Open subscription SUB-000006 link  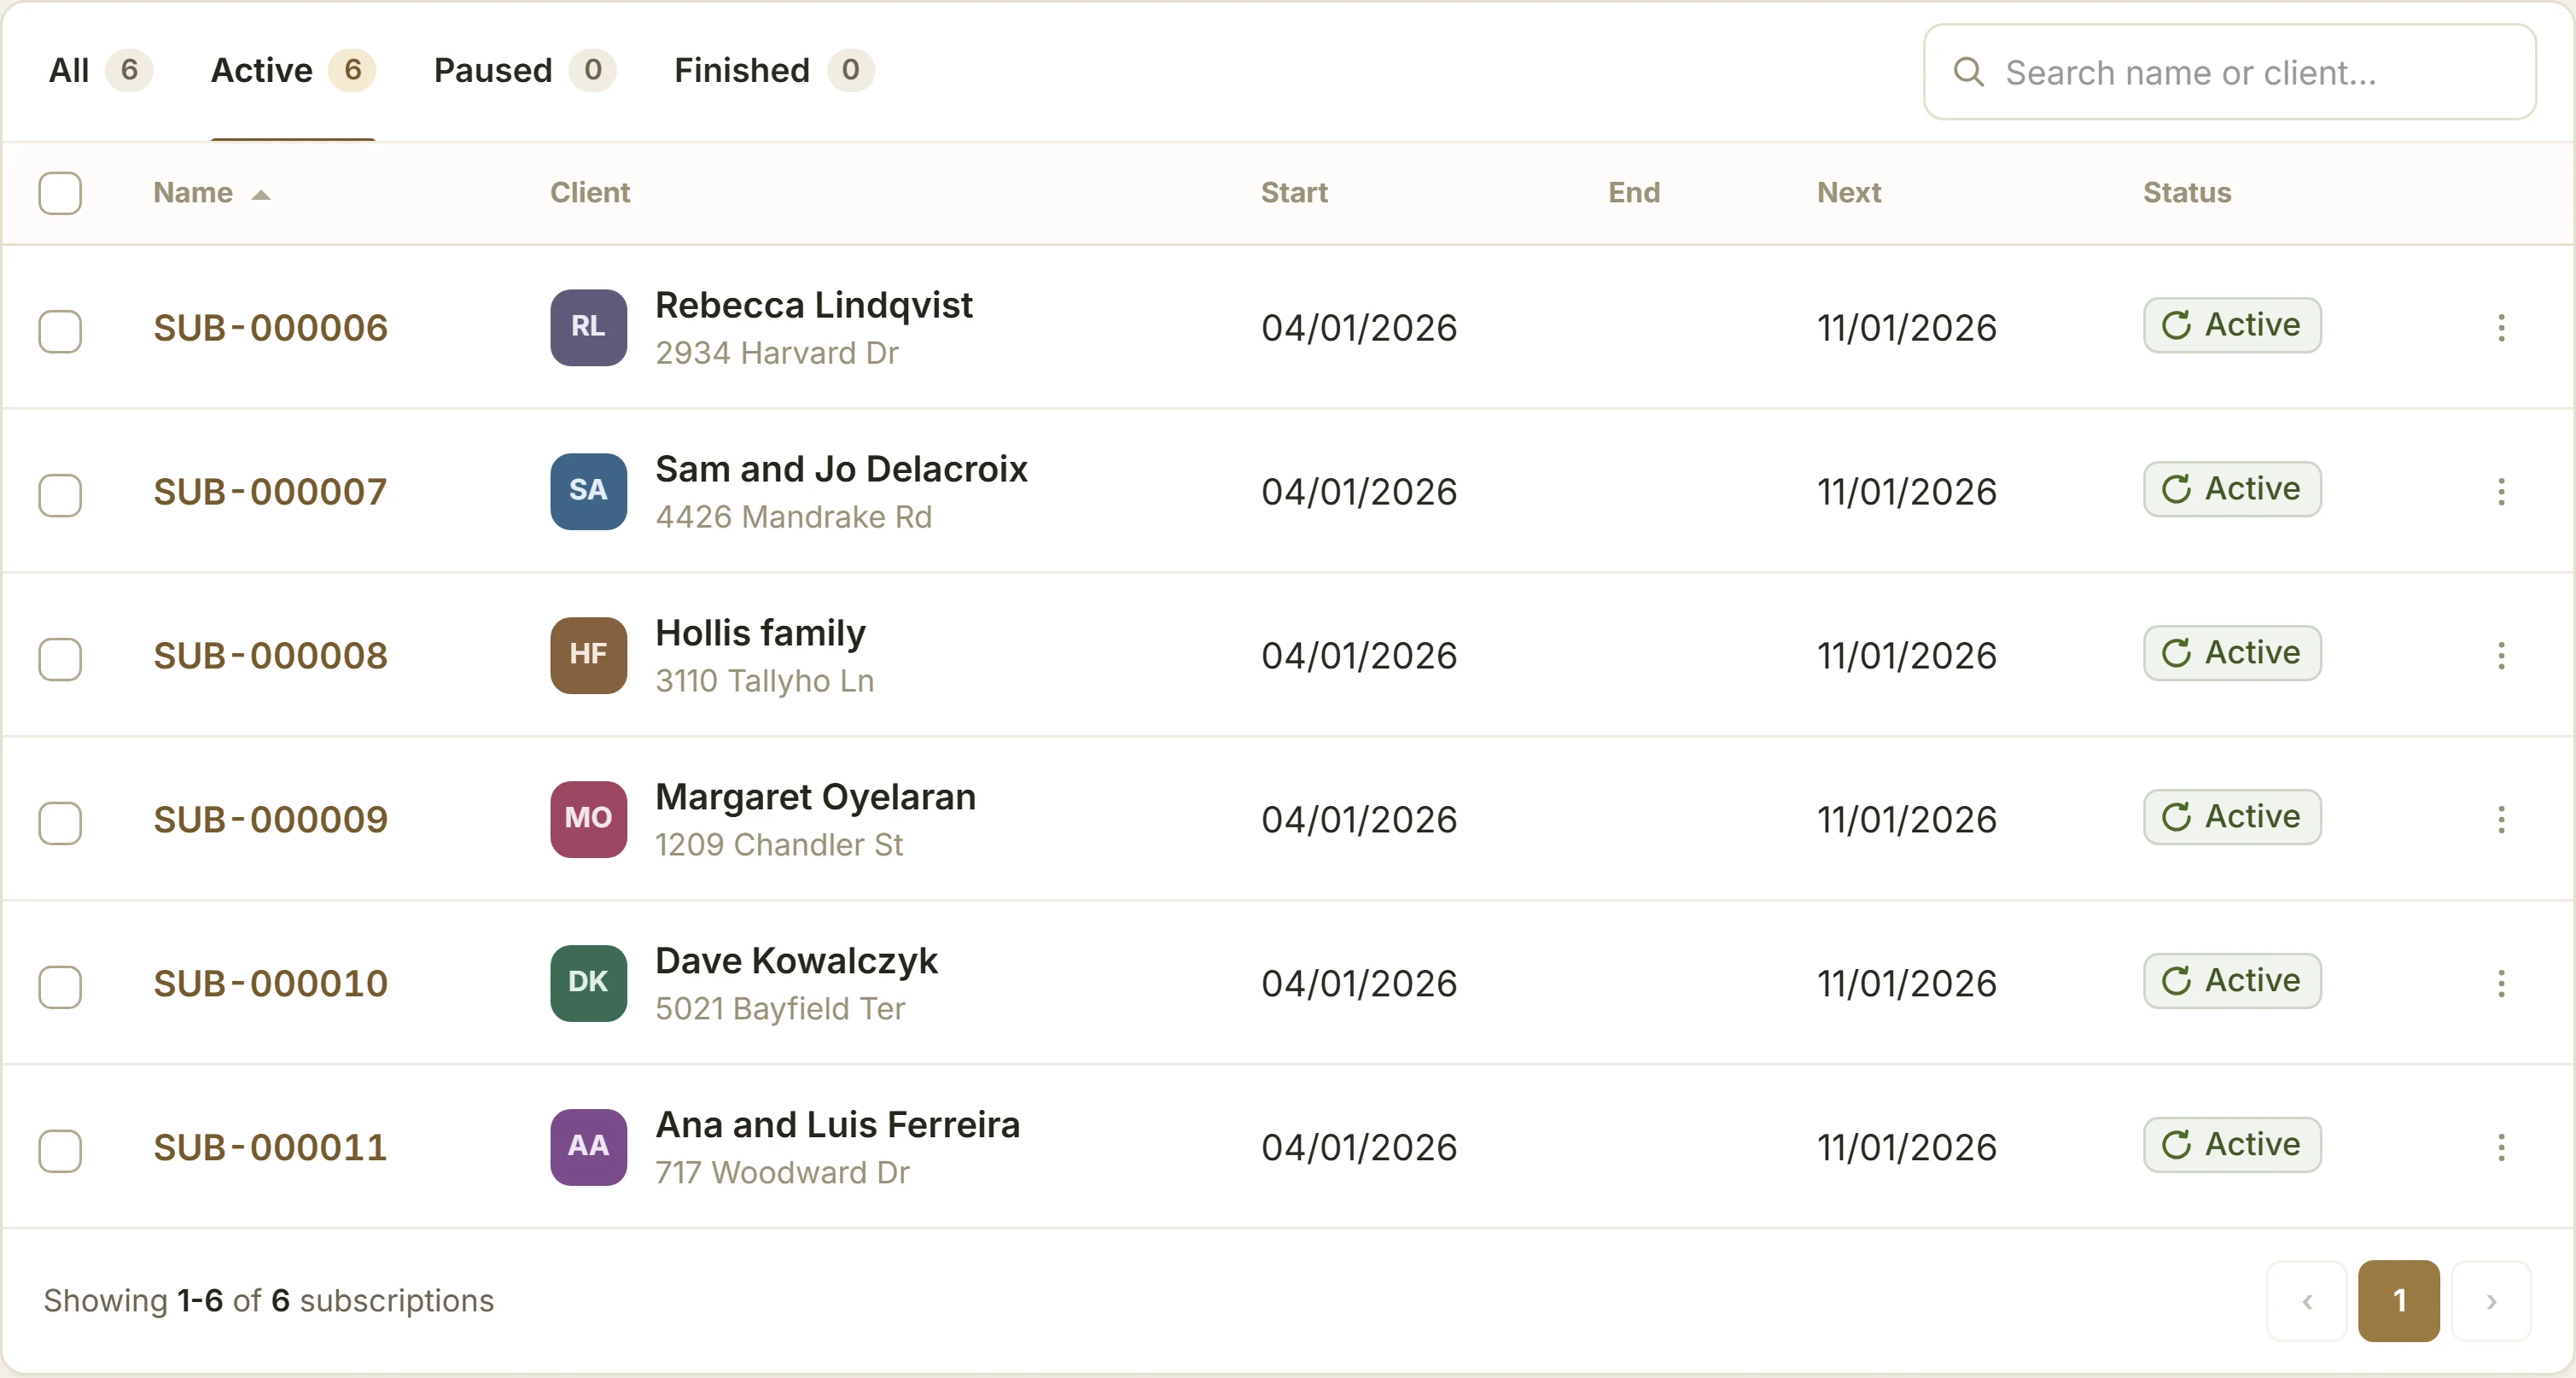[270, 328]
